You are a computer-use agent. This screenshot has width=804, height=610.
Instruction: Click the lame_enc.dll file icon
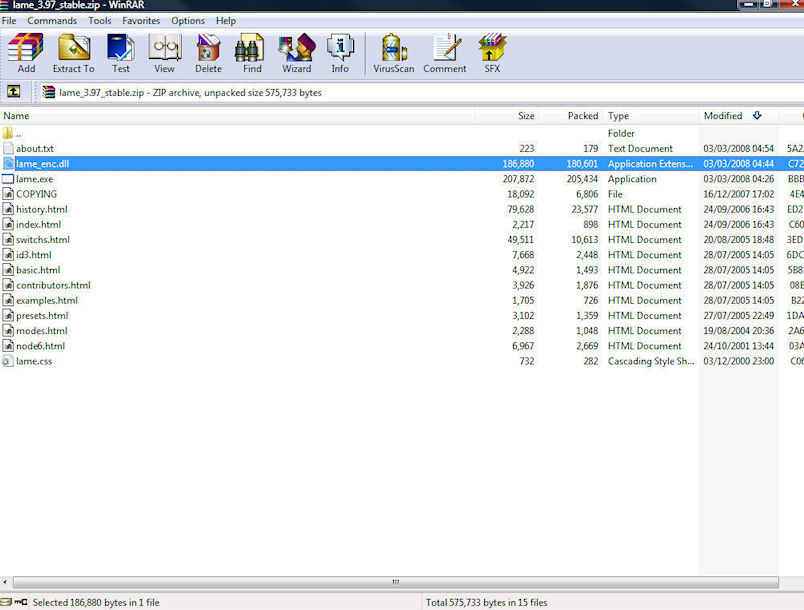click(x=8, y=164)
